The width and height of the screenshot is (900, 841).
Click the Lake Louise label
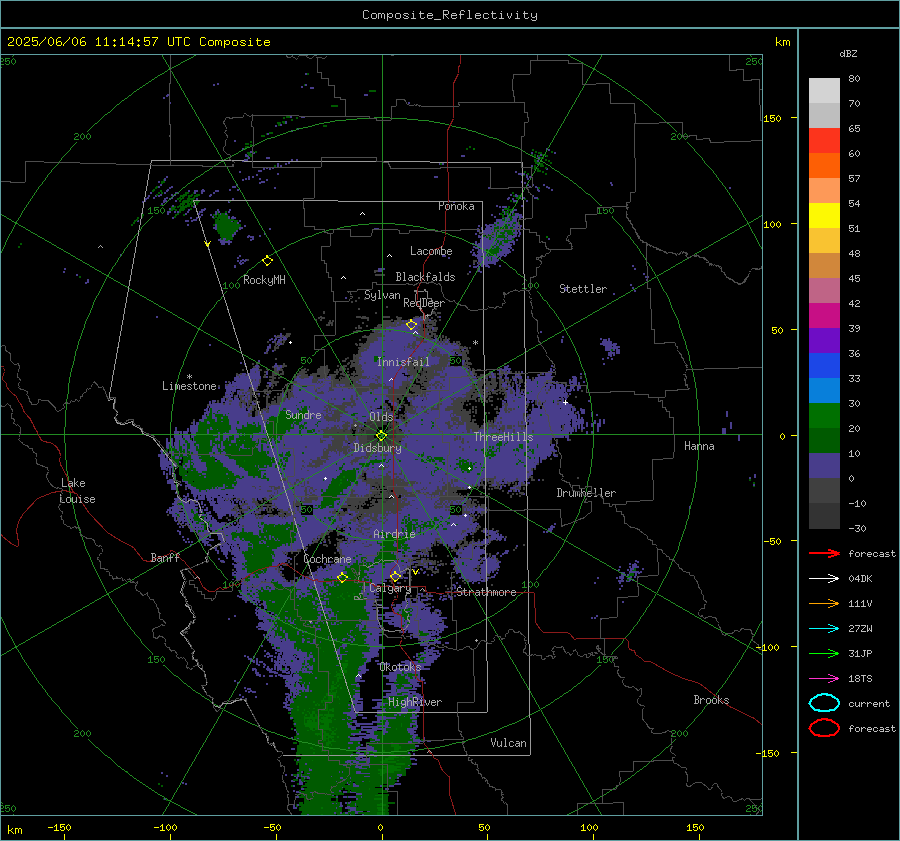tap(78, 491)
